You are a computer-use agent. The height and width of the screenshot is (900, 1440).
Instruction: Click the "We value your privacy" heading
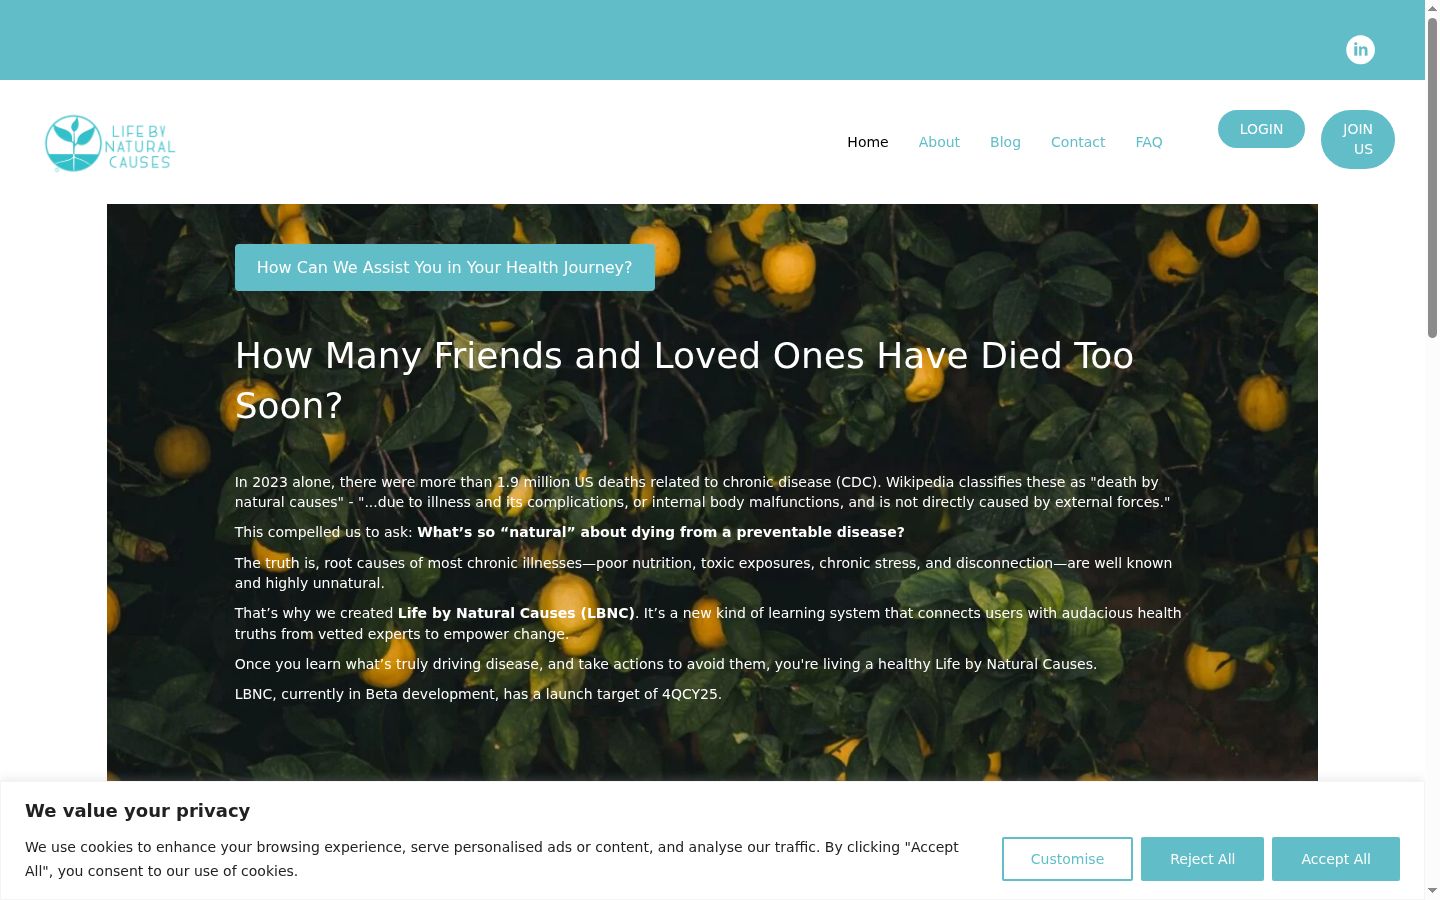click(x=137, y=811)
